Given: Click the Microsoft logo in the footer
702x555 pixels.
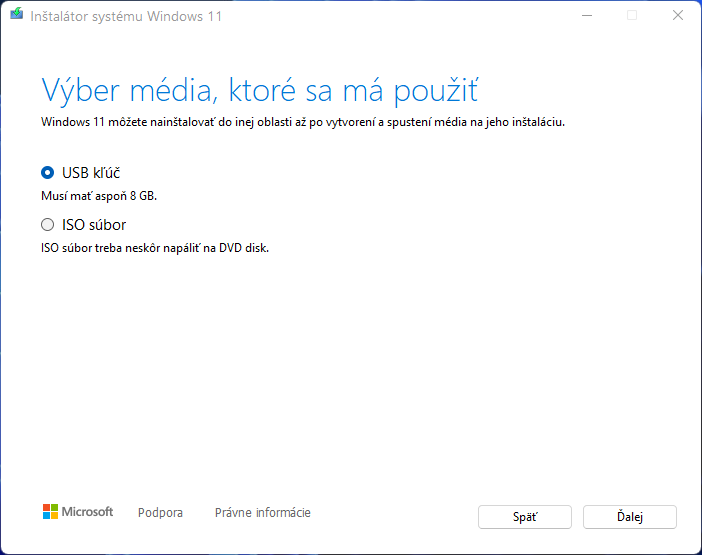Looking at the screenshot, I should tap(78, 512).
